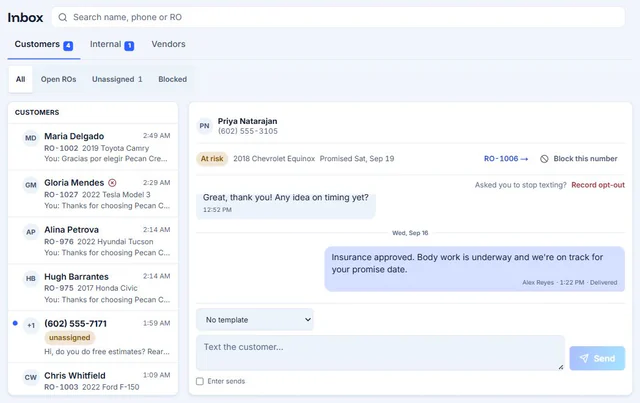Click the Inbox title

tap(25, 18)
